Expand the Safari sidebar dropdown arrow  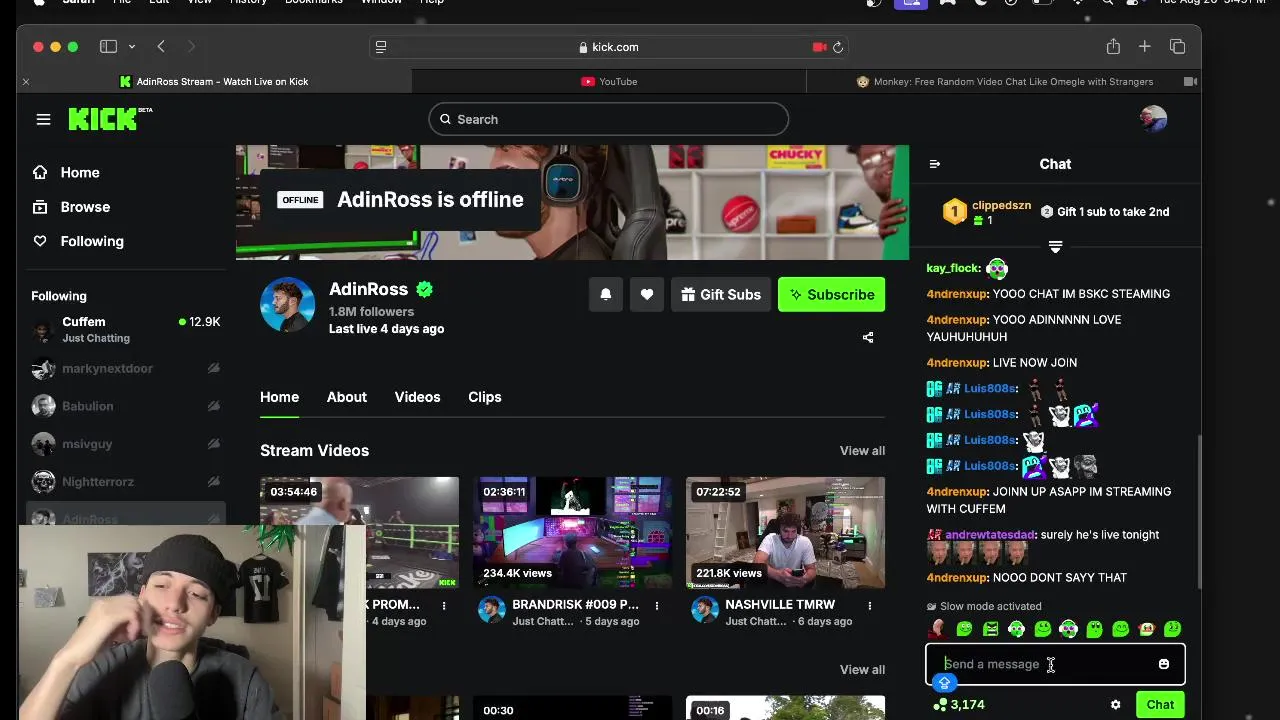click(x=131, y=47)
